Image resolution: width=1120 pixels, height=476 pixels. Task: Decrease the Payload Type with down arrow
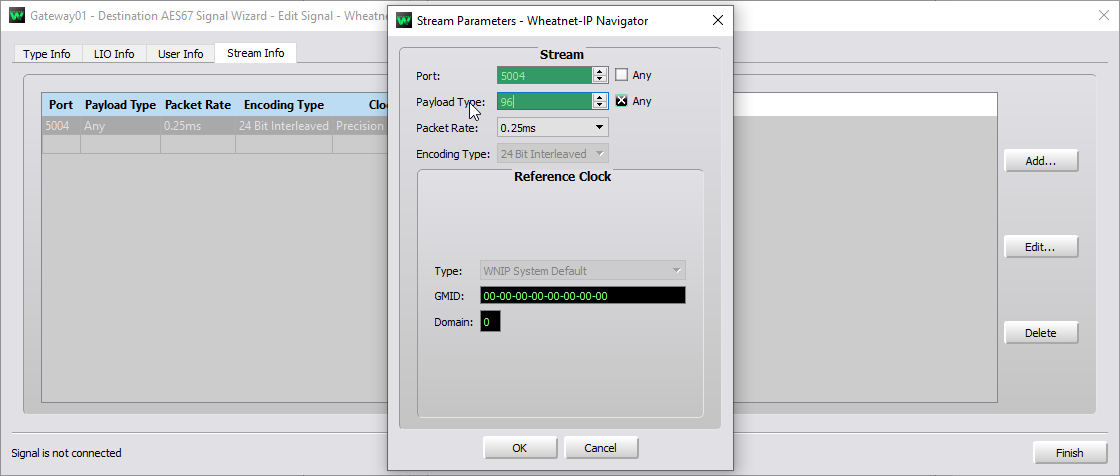coord(600,105)
